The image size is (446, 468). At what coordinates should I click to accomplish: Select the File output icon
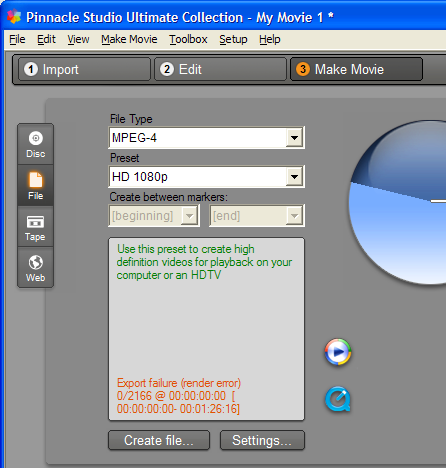point(36,186)
